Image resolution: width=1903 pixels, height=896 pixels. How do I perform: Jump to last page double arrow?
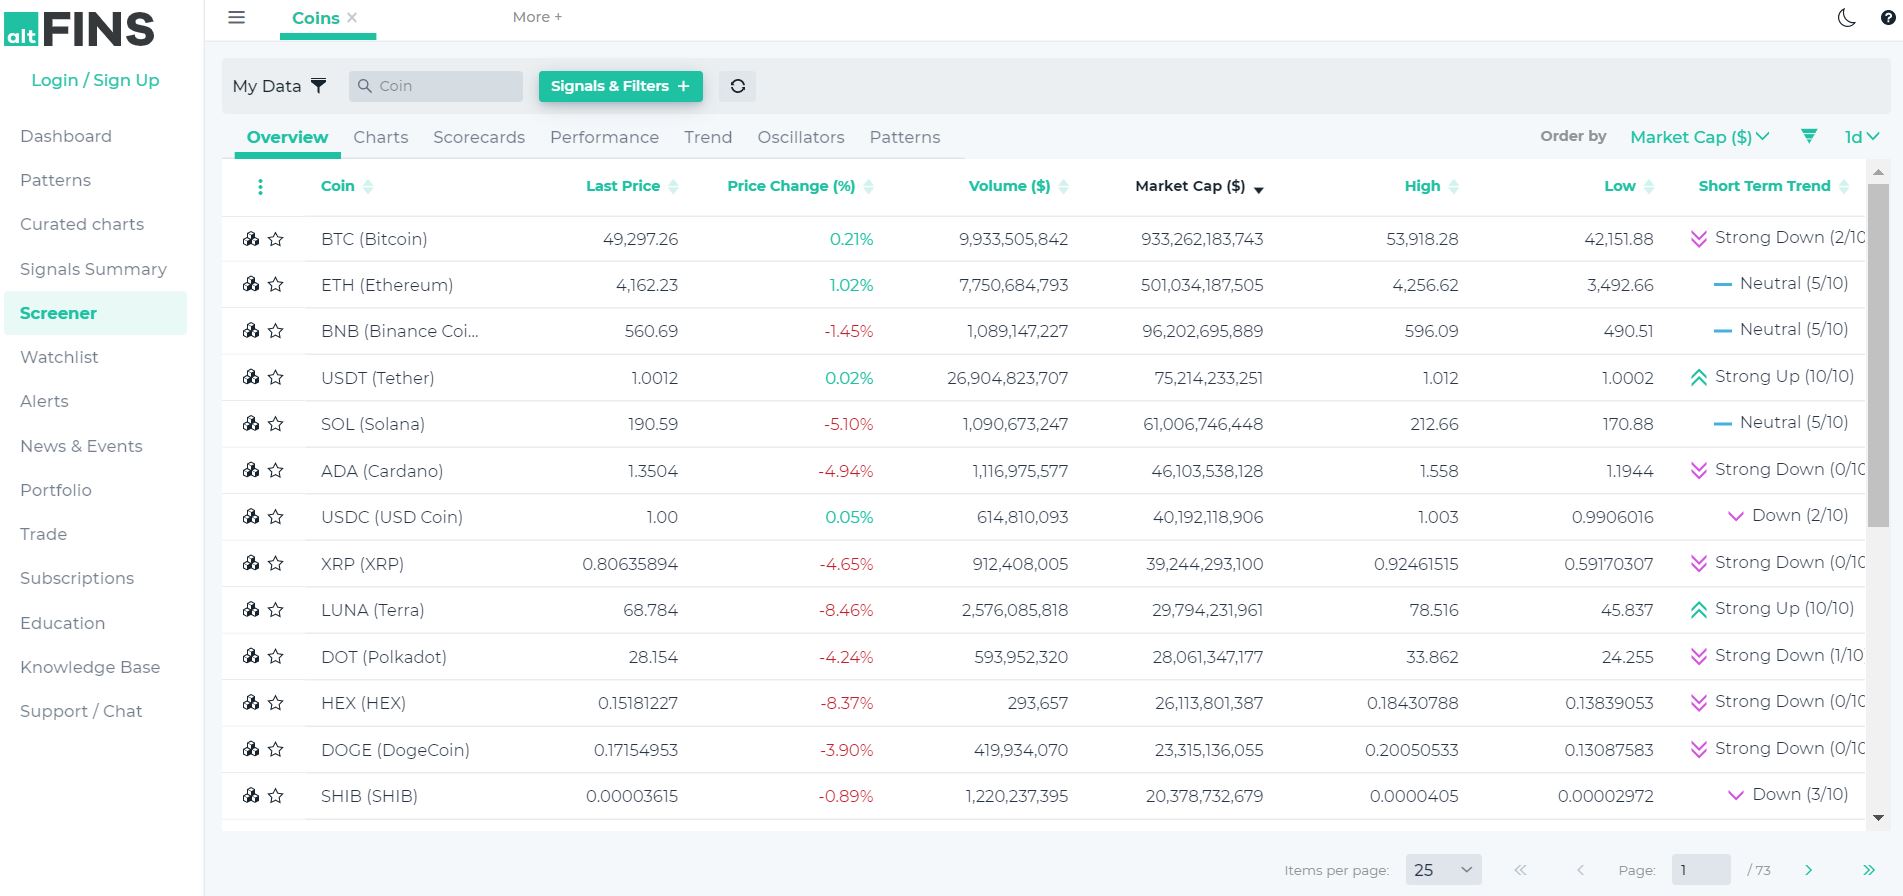(x=1868, y=870)
